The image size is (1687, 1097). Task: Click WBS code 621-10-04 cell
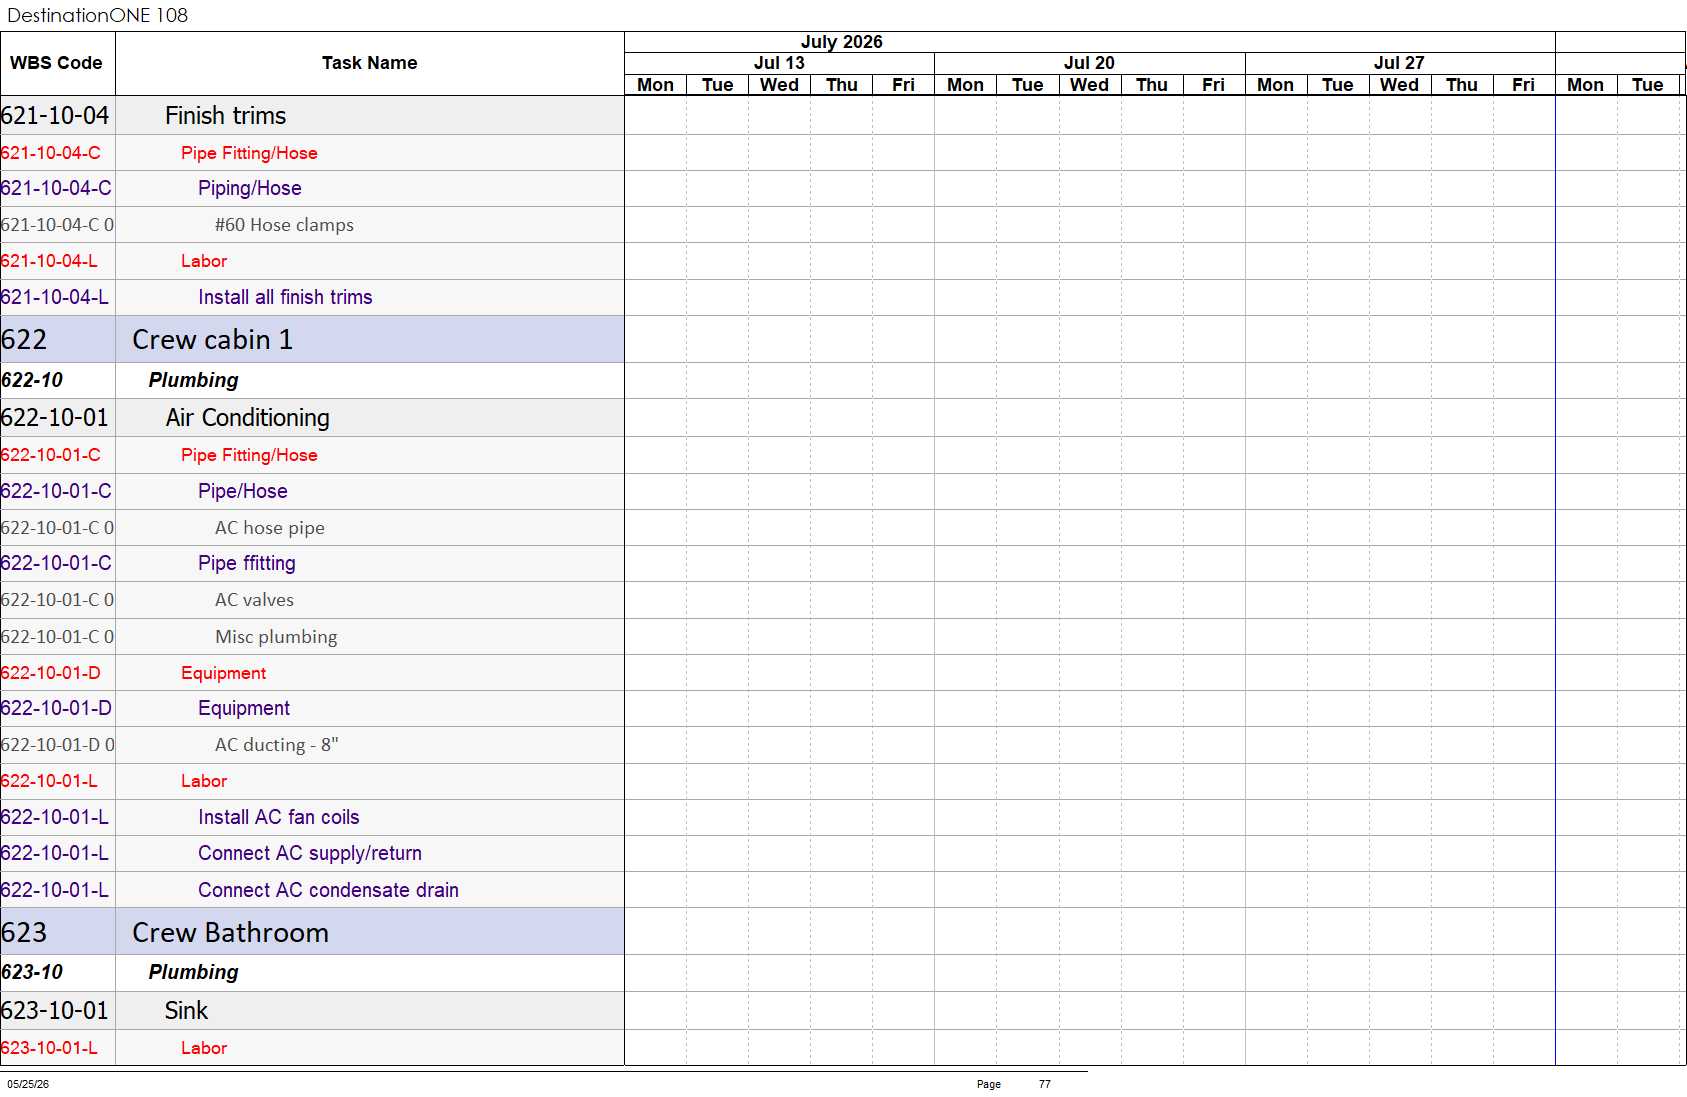coord(57,116)
